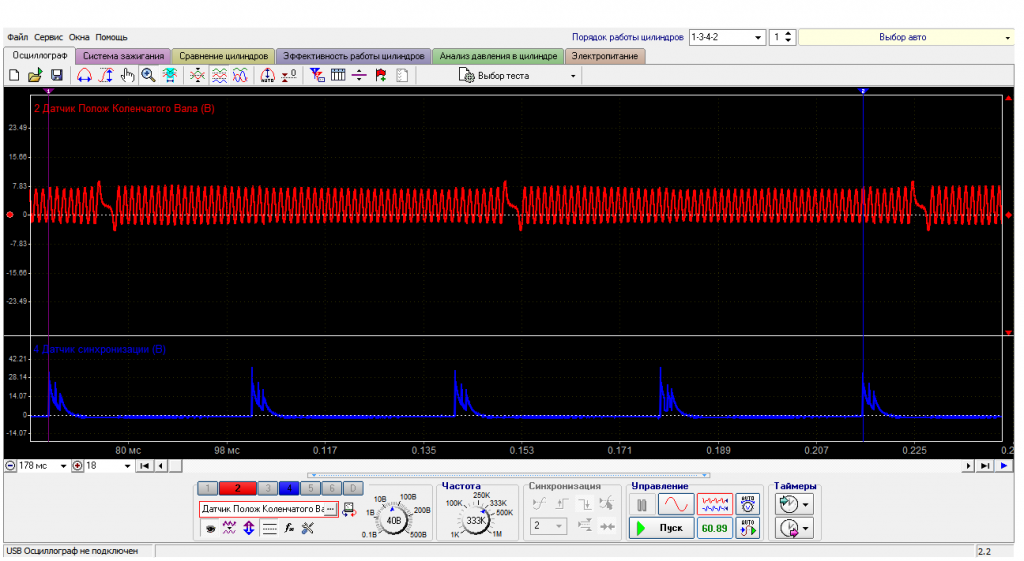Click the Пуск start button
Viewport: 1024px width, 561px height.
pyautogui.click(x=662, y=528)
